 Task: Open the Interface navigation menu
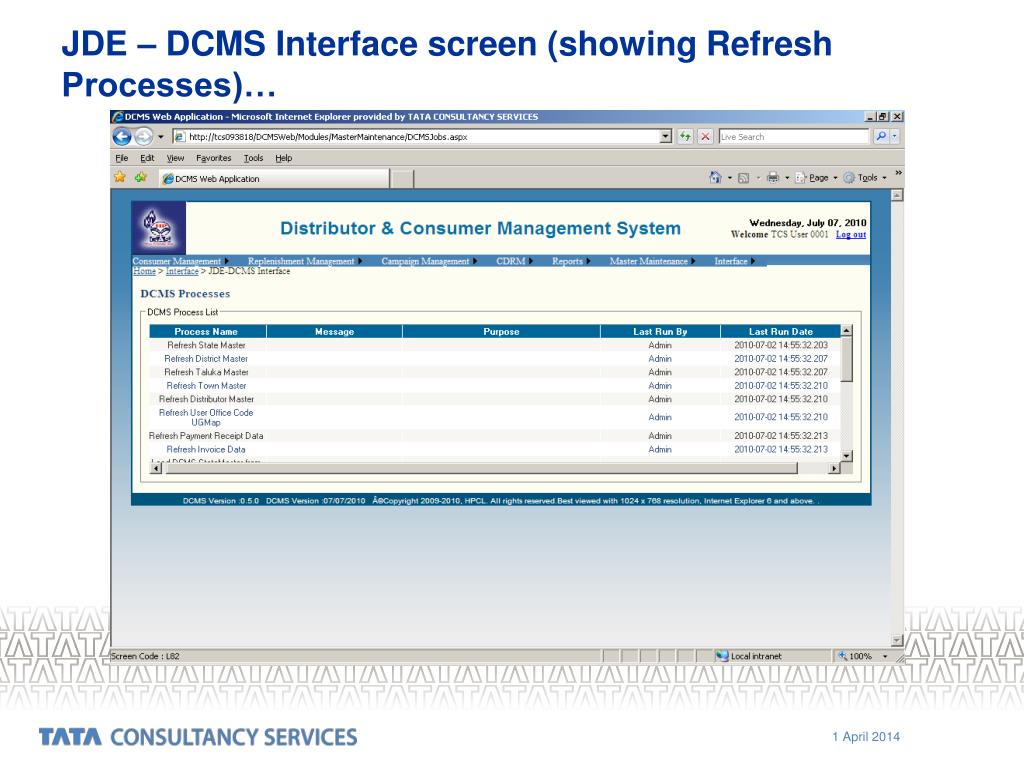(x=734, y=261)
